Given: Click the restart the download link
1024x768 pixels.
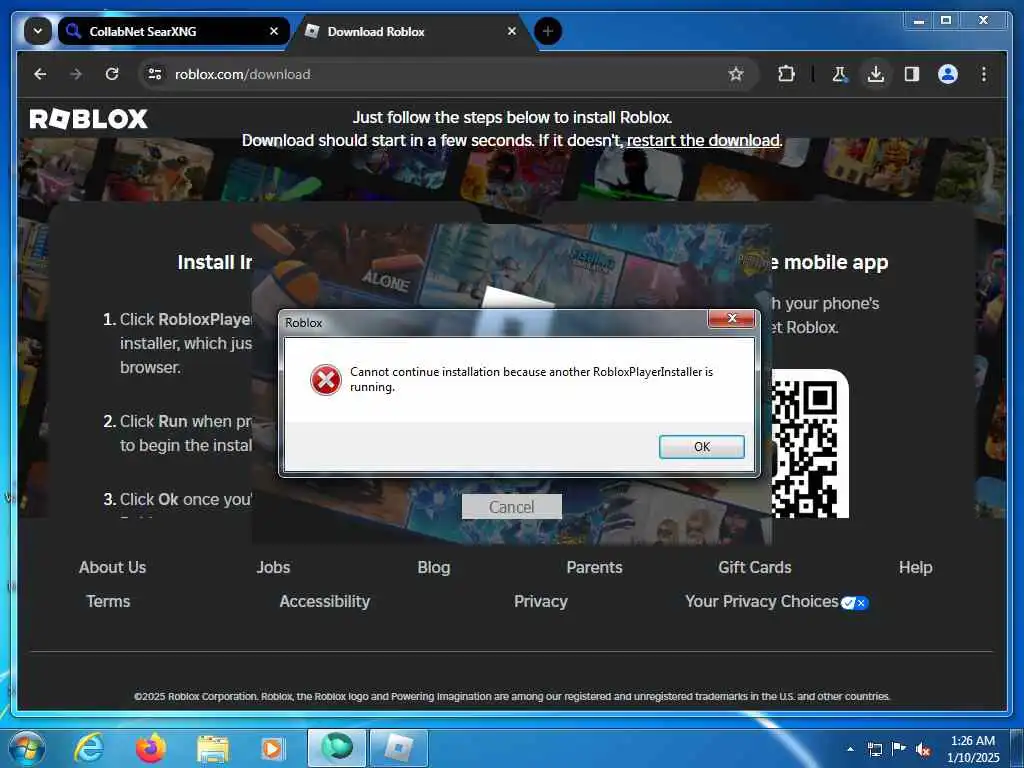Looking at the screenshot, I should pos(703,140).
